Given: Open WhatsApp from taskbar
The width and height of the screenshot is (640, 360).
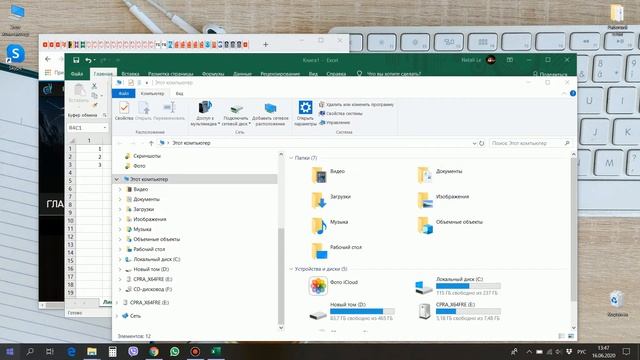Looking at the screenshot, I should 175,351.
